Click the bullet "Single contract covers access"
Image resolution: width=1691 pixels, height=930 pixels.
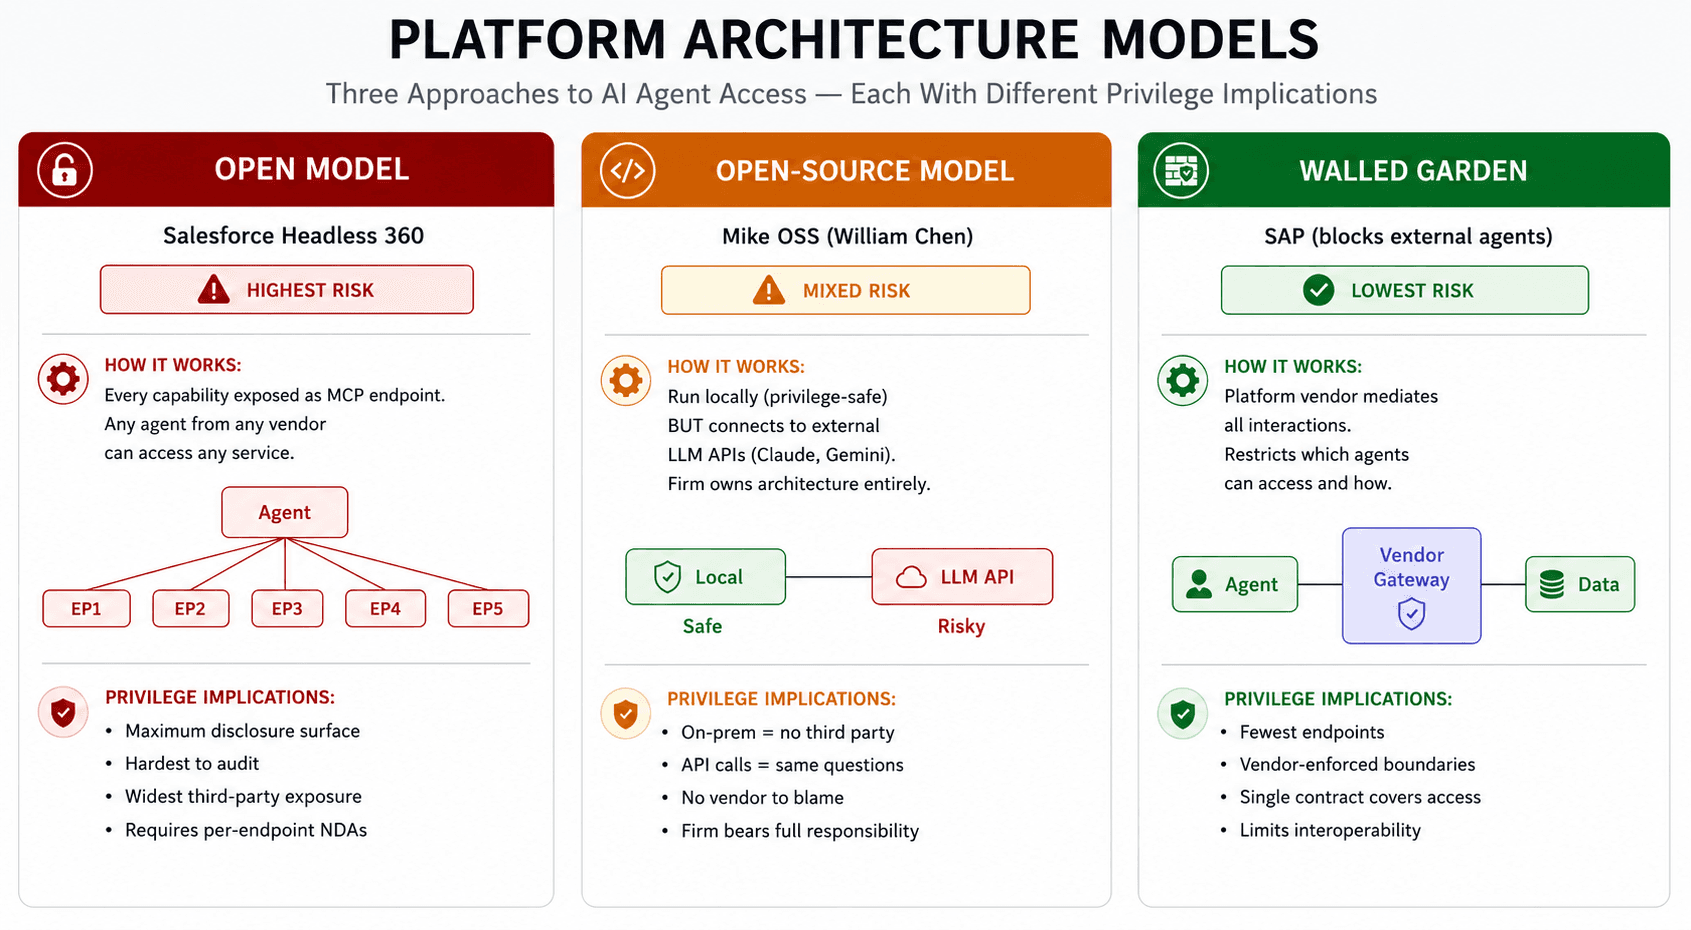[1360, 797]
